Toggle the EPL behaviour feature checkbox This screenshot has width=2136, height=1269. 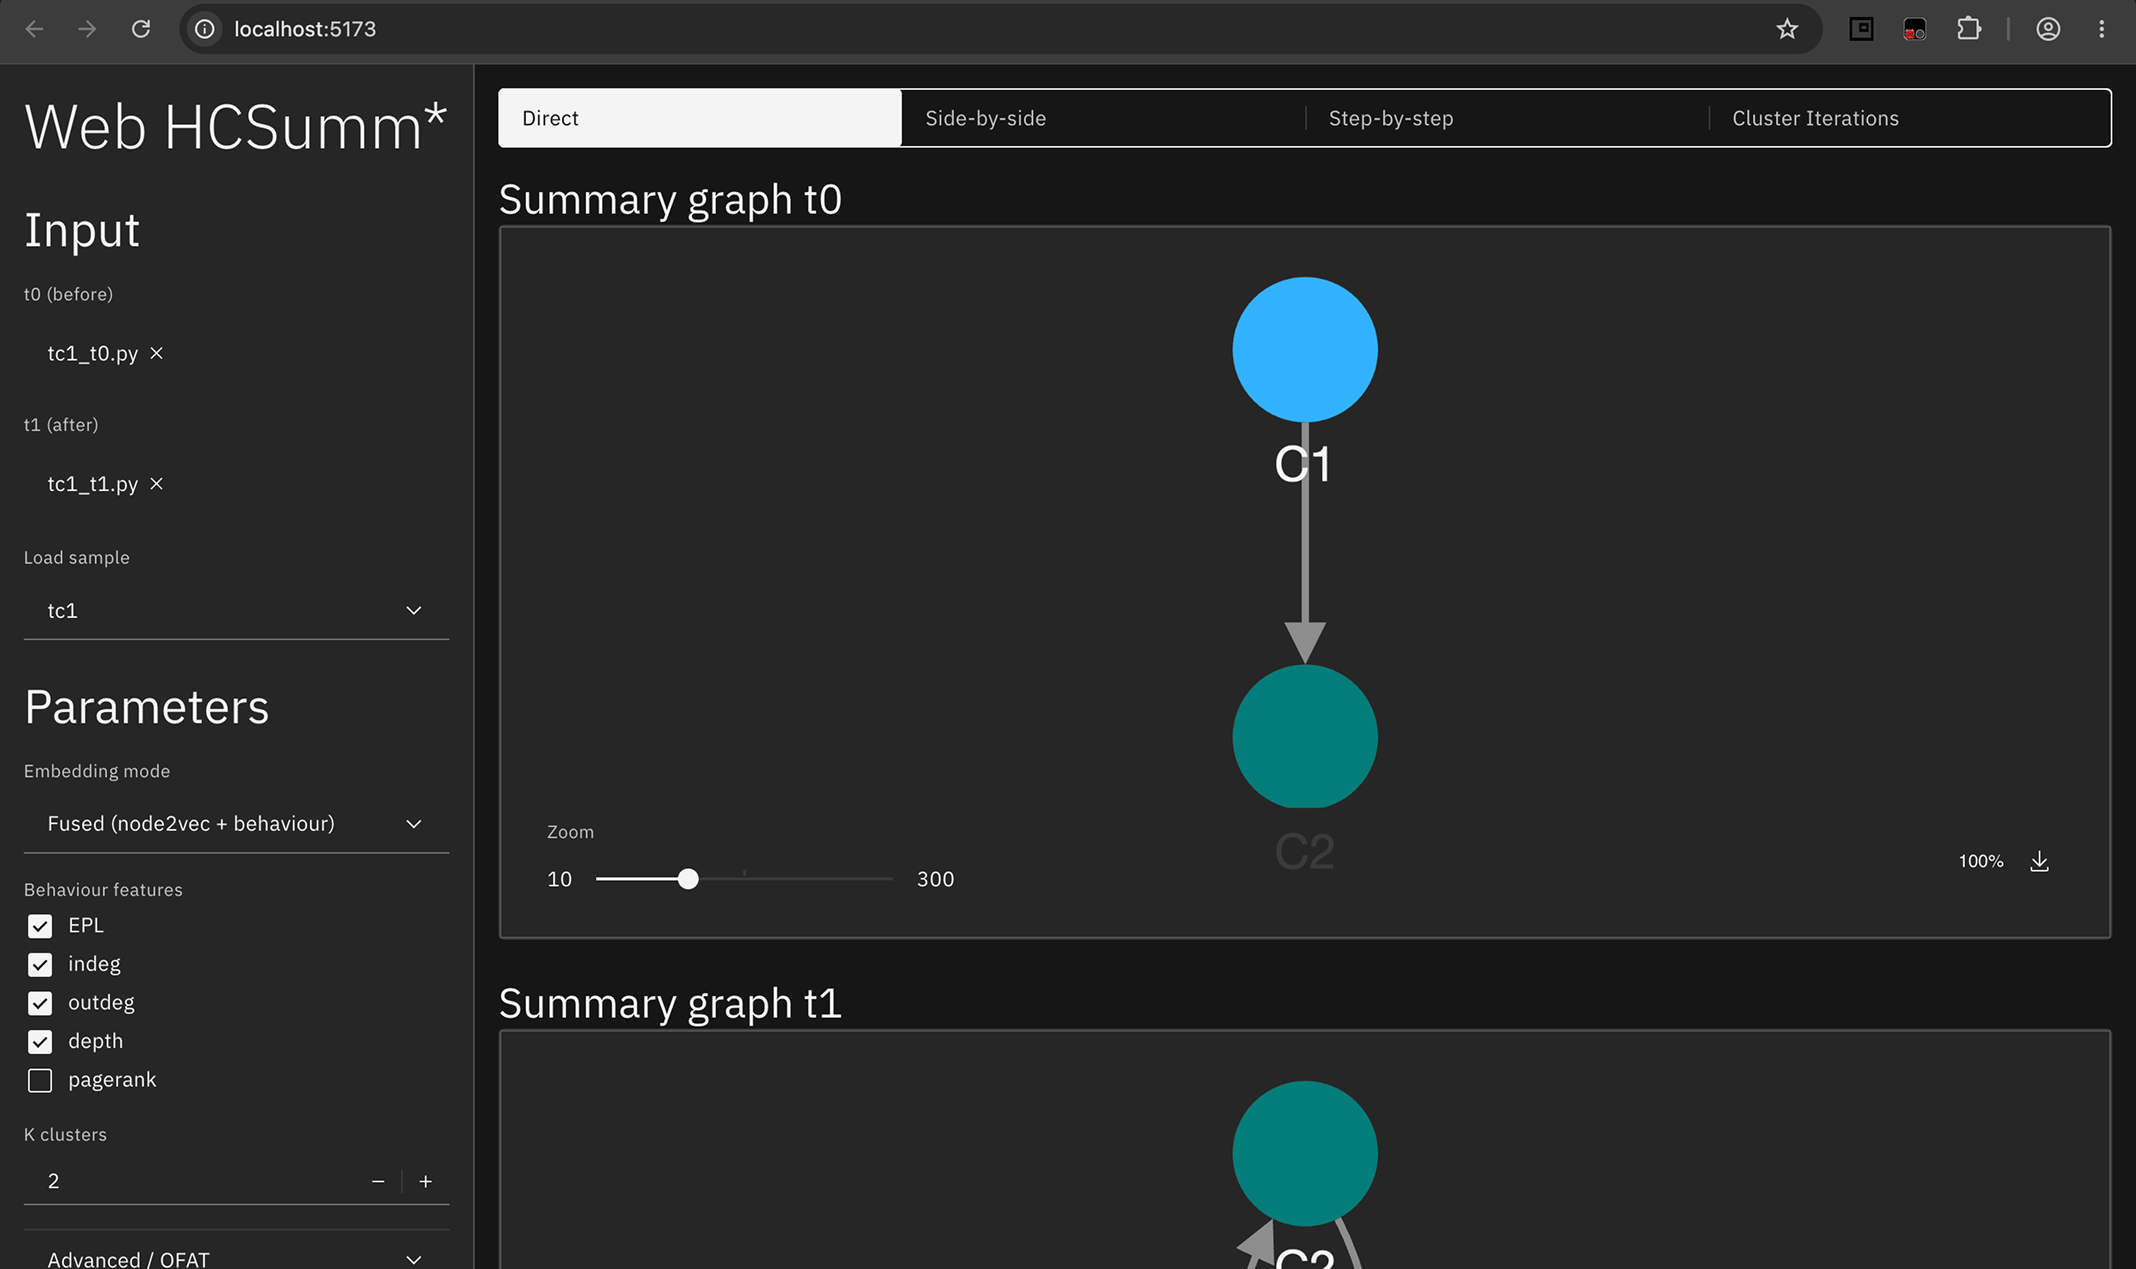click(x=40, y=926)
